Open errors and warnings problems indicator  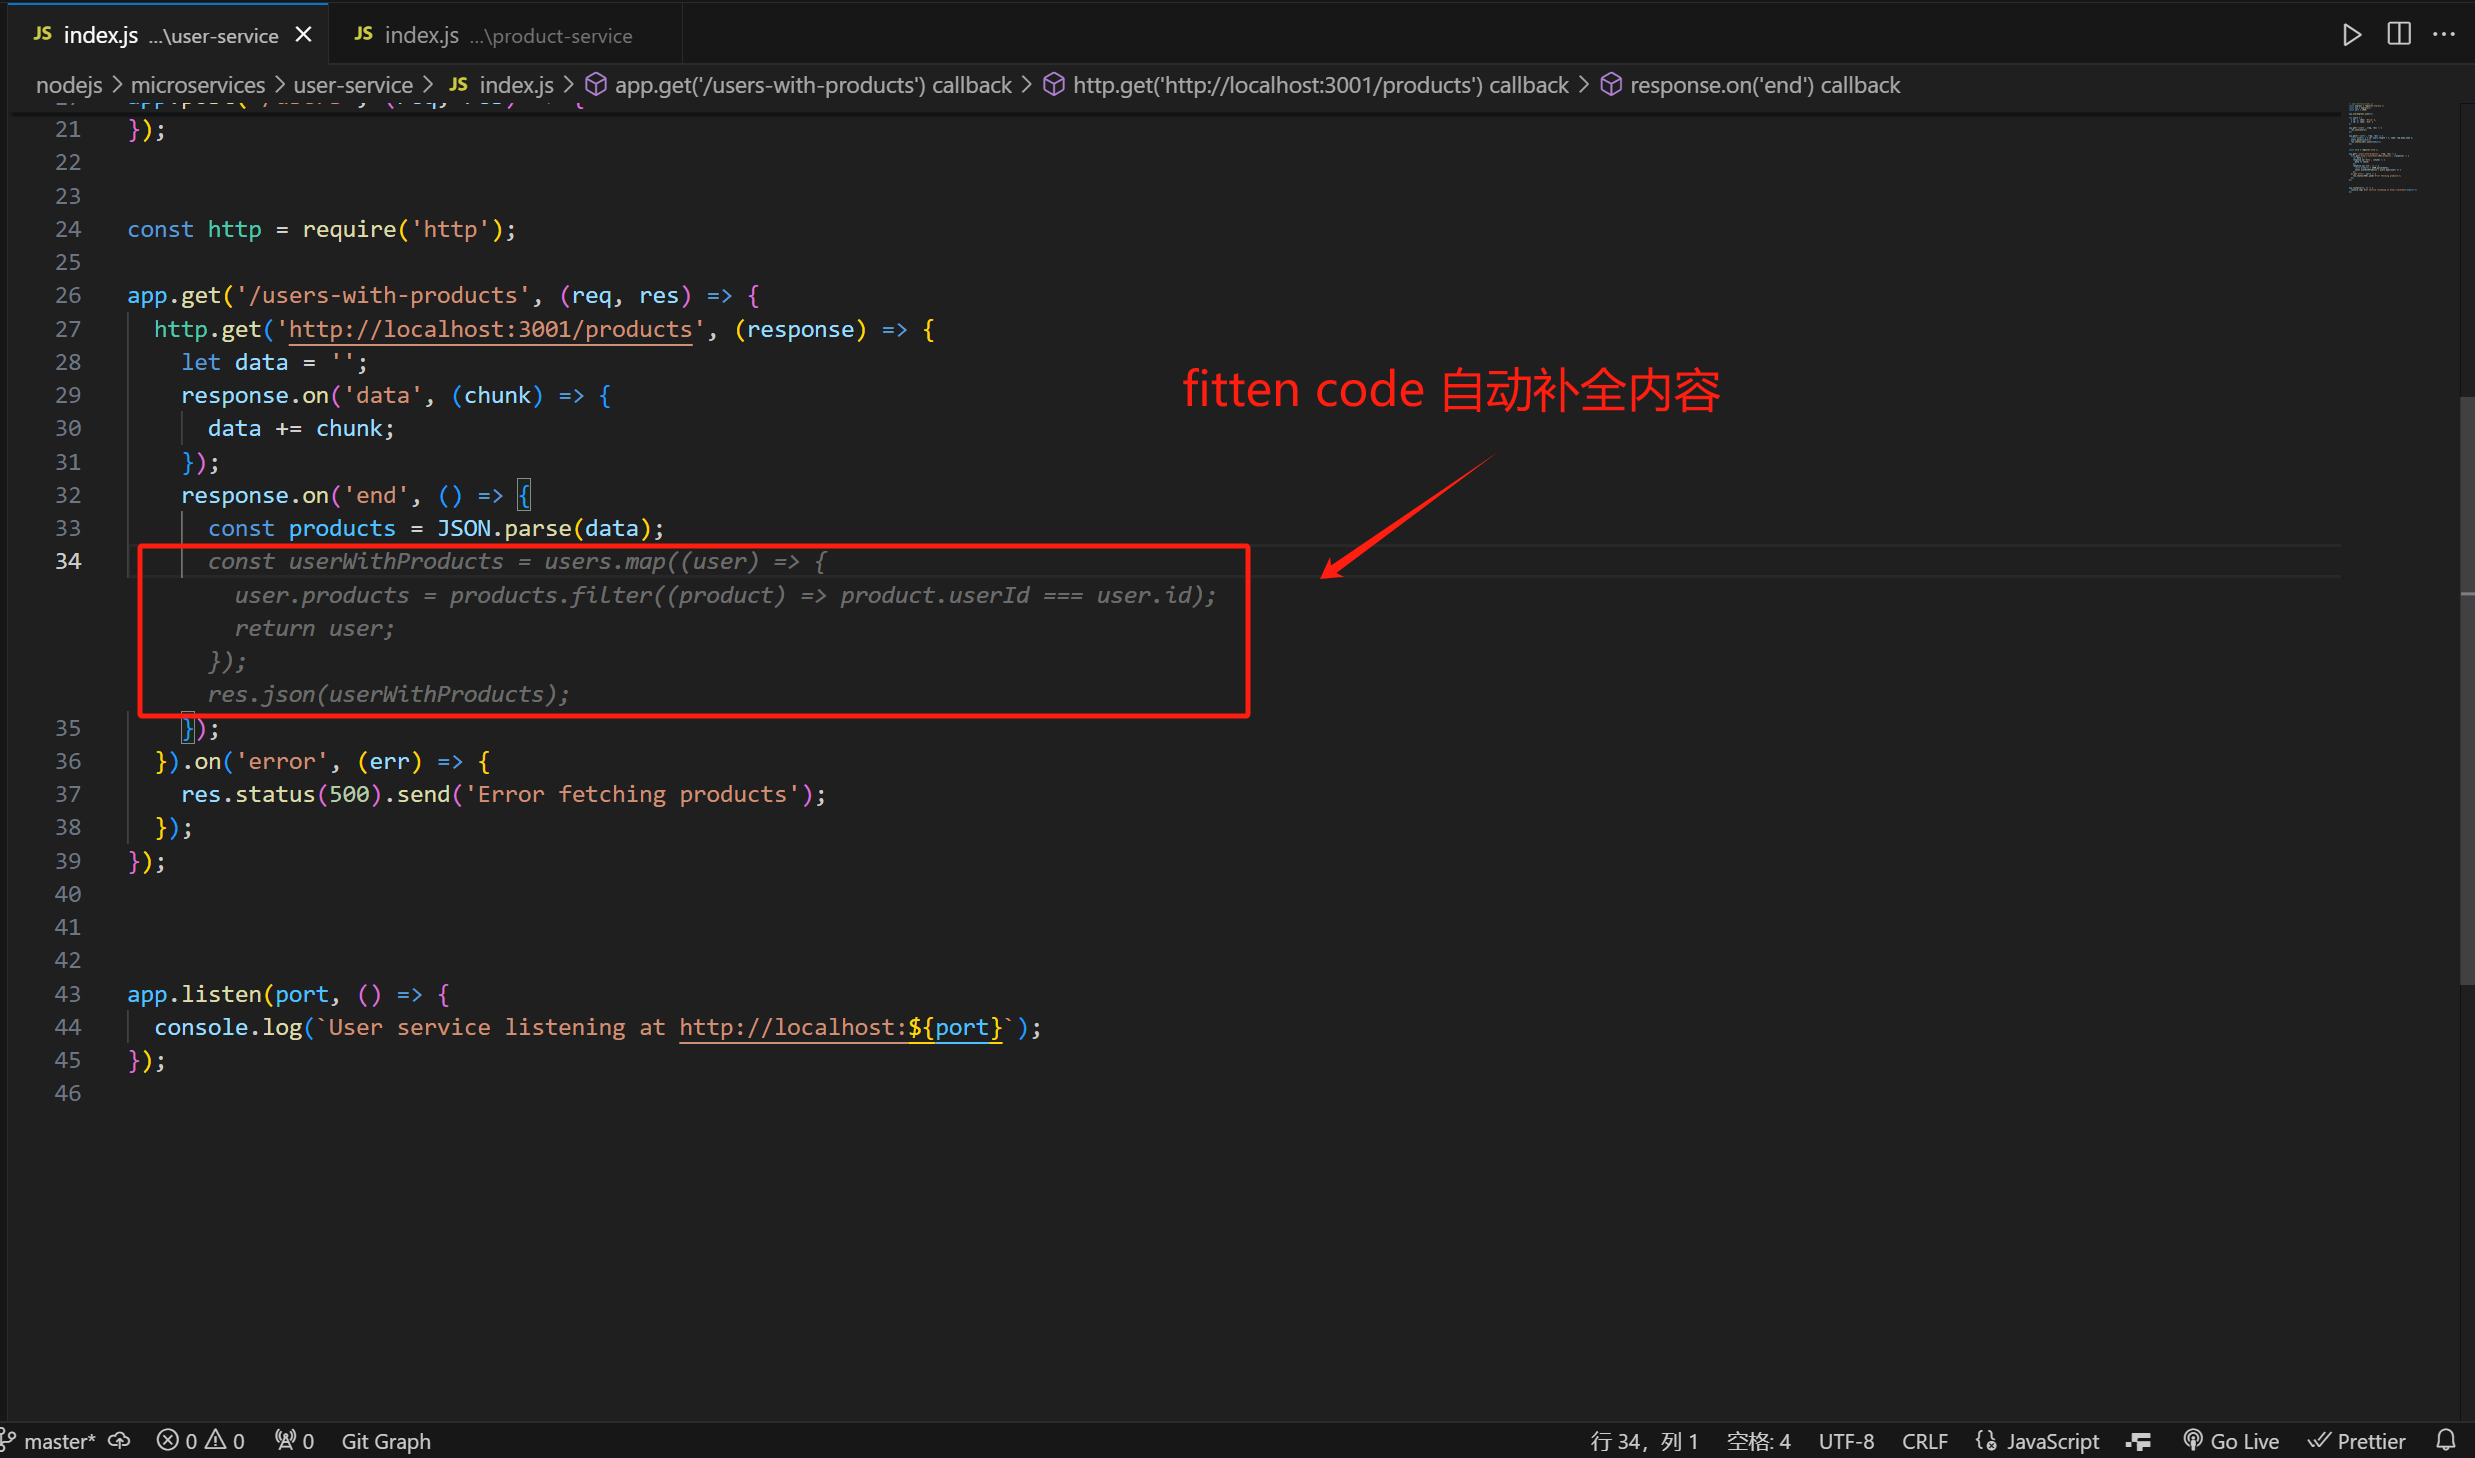coord(201,1441)
